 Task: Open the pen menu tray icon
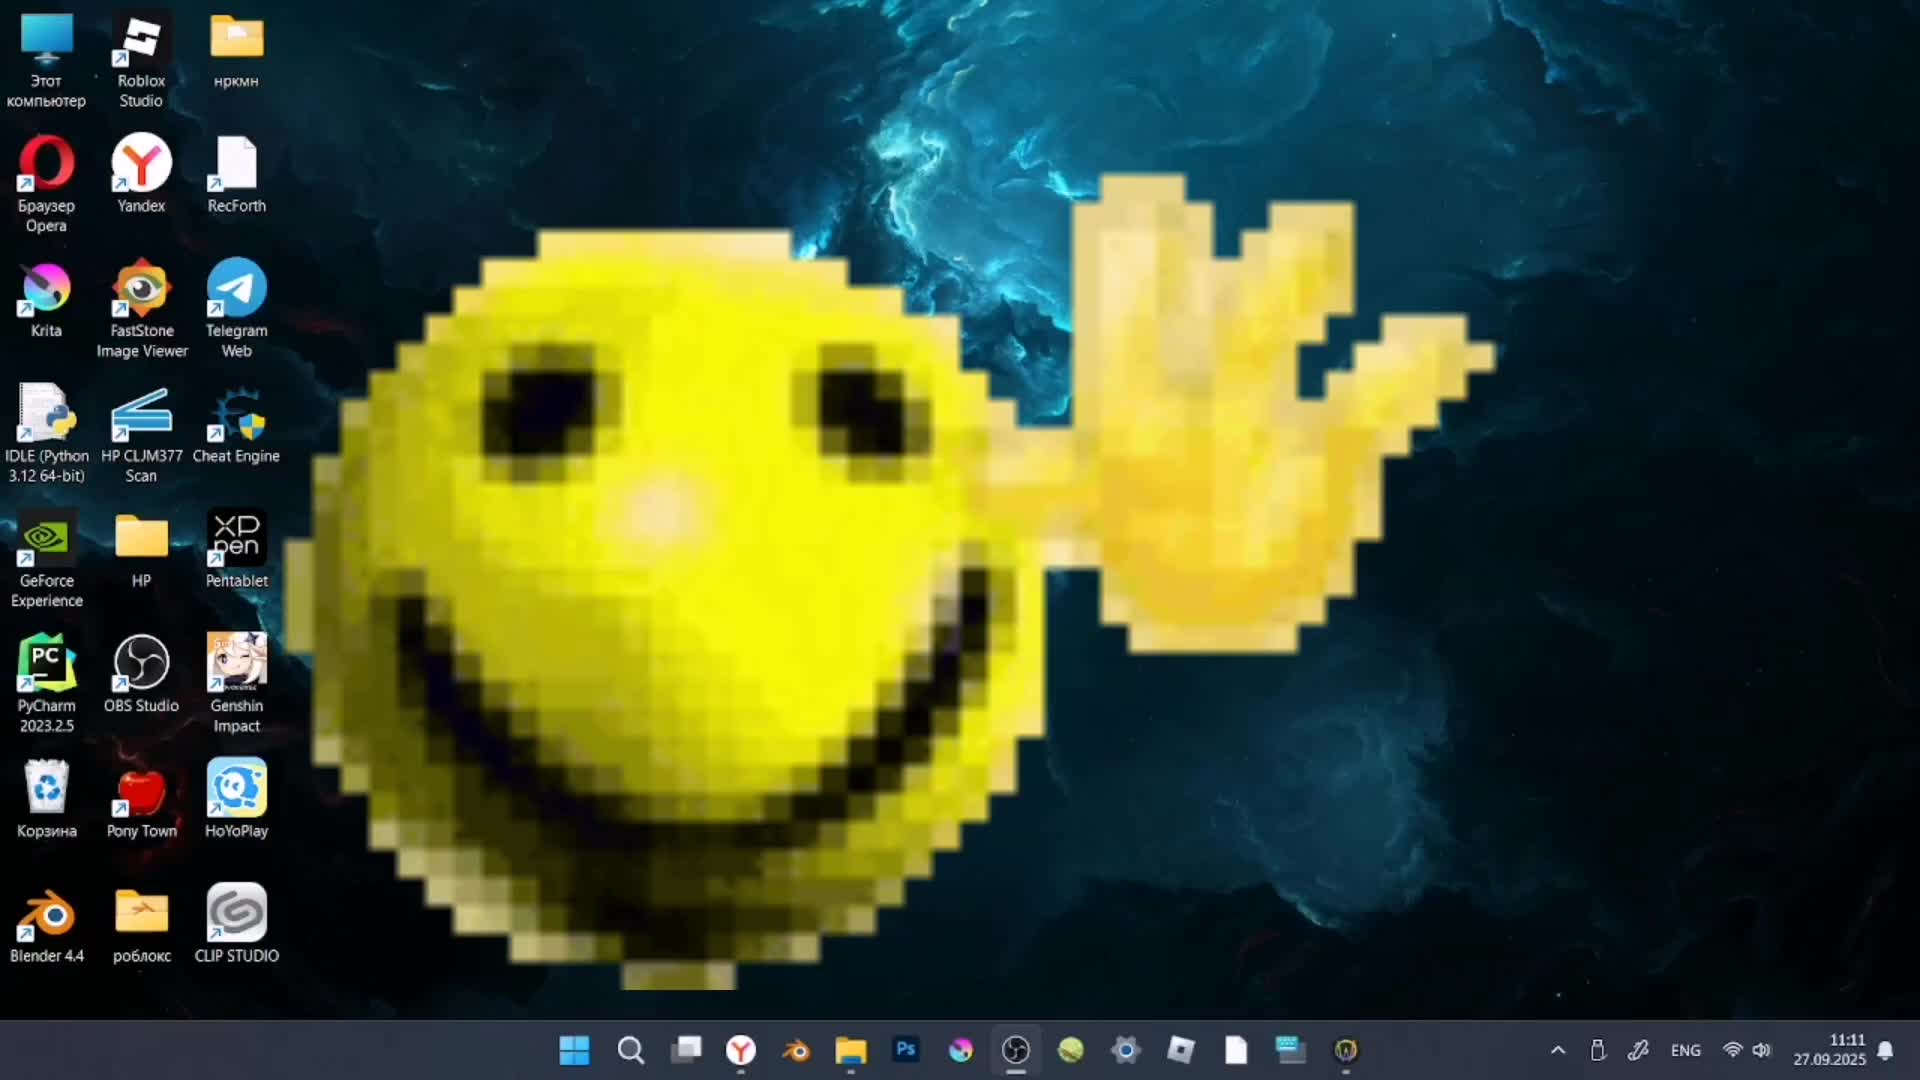coord(1638,1050)
